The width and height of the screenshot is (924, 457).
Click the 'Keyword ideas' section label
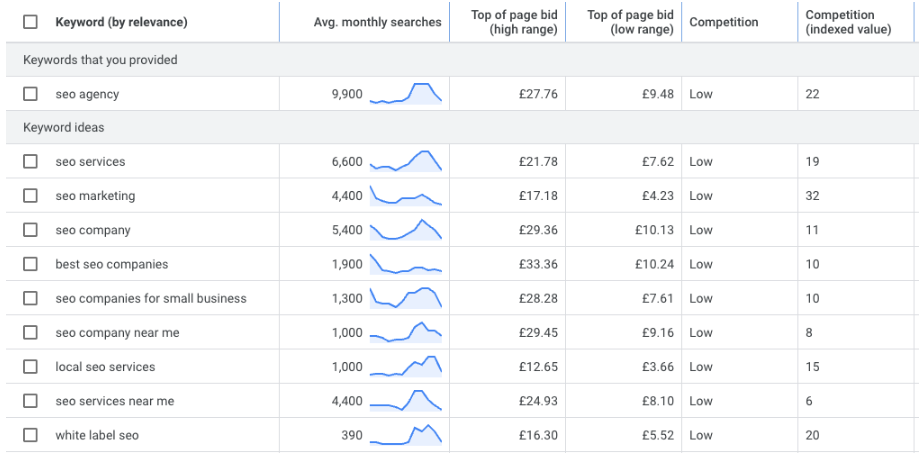click(64, 127)
